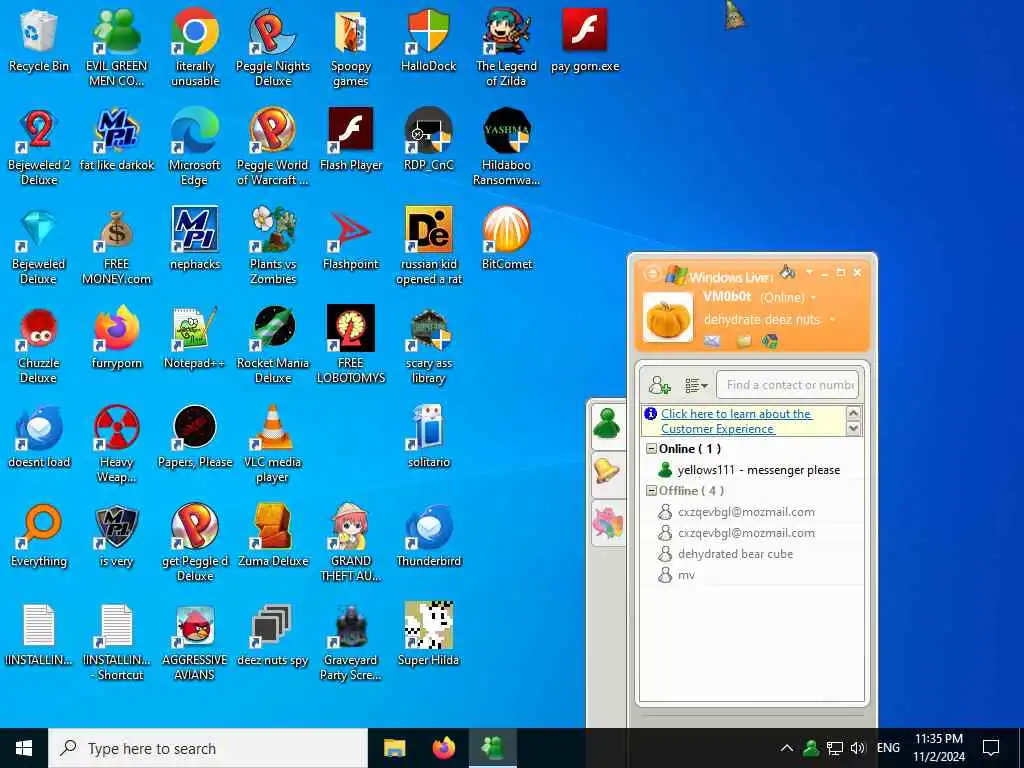This screenshot has height=768, width=1024.
Task: Select the solitario desktop icon
Action: 428,437
